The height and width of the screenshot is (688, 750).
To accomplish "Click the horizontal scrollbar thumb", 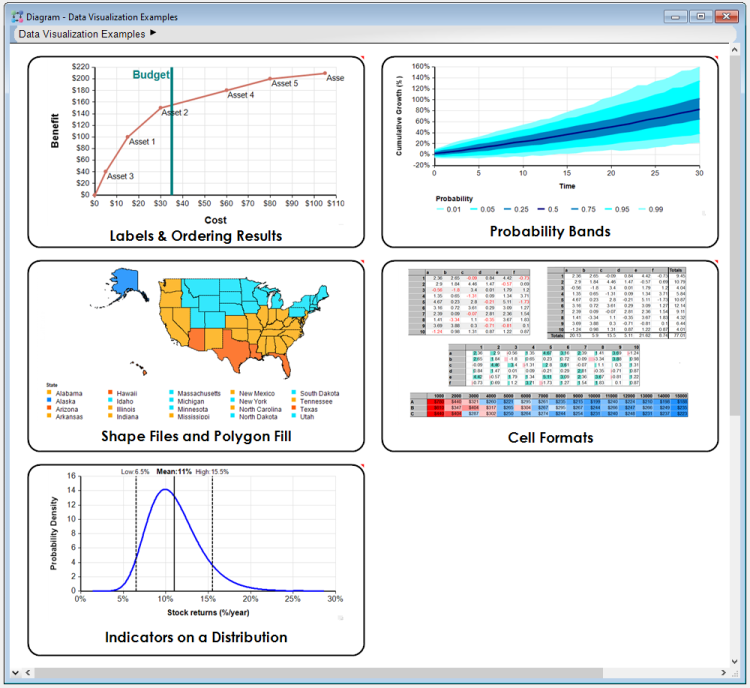I will click(x=318, y=673).
